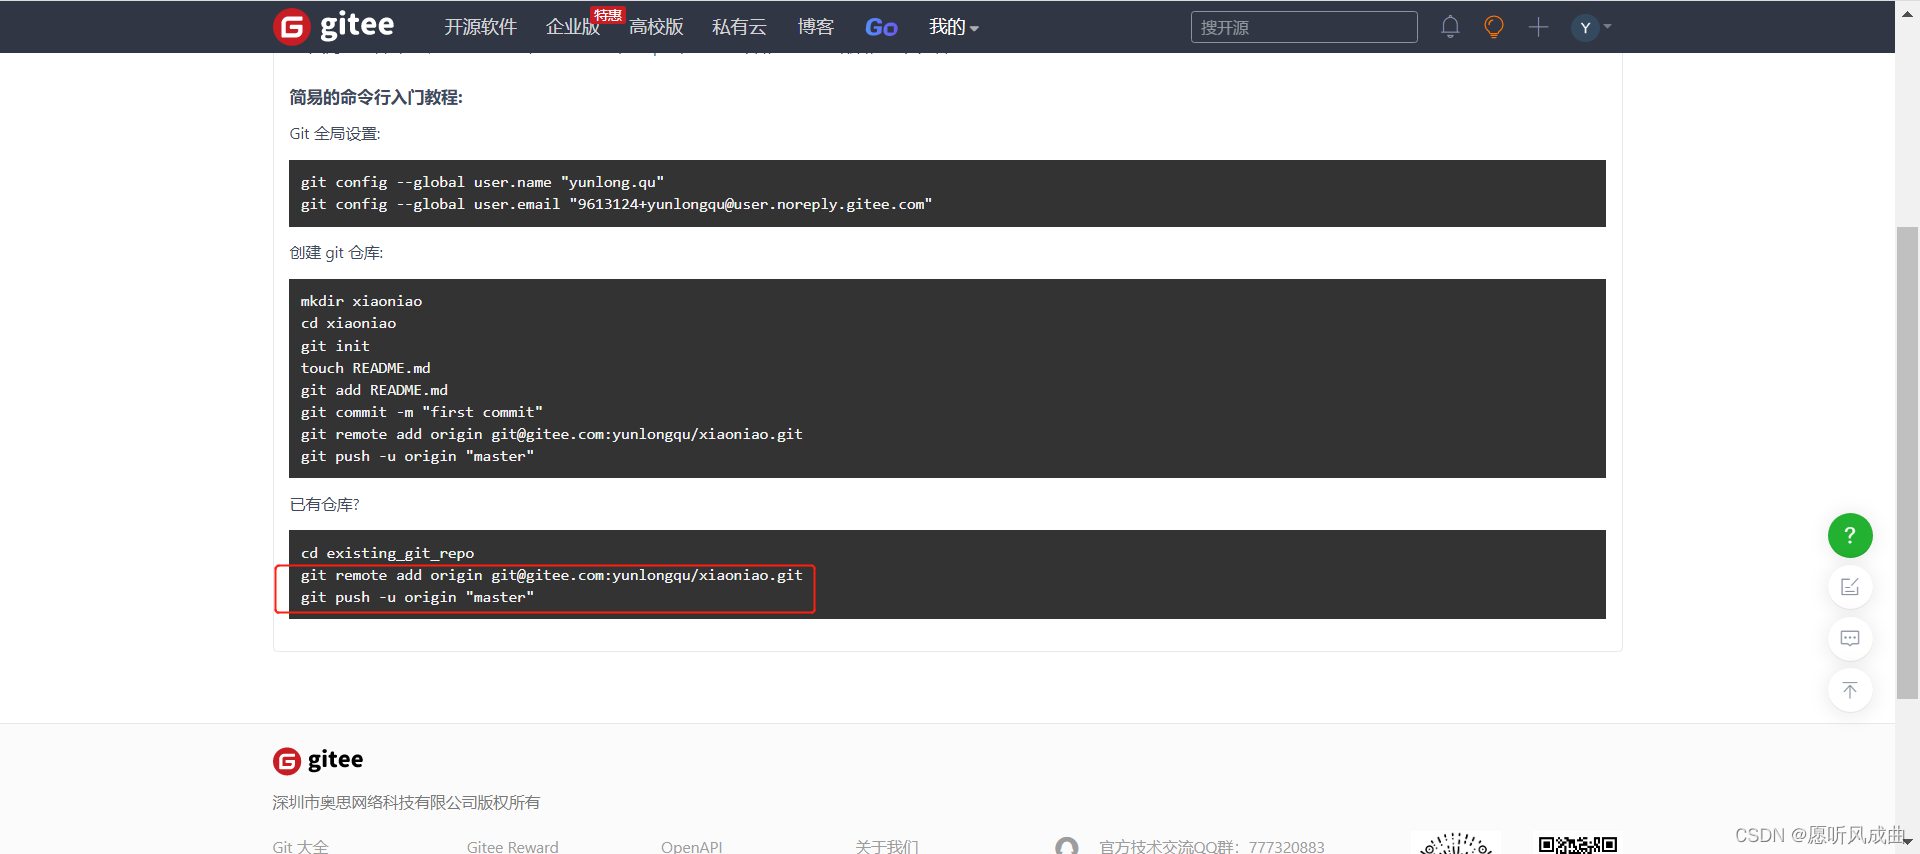Expand the 我的 dropdown
The image size is (1920, 854).
coord(954,27)
